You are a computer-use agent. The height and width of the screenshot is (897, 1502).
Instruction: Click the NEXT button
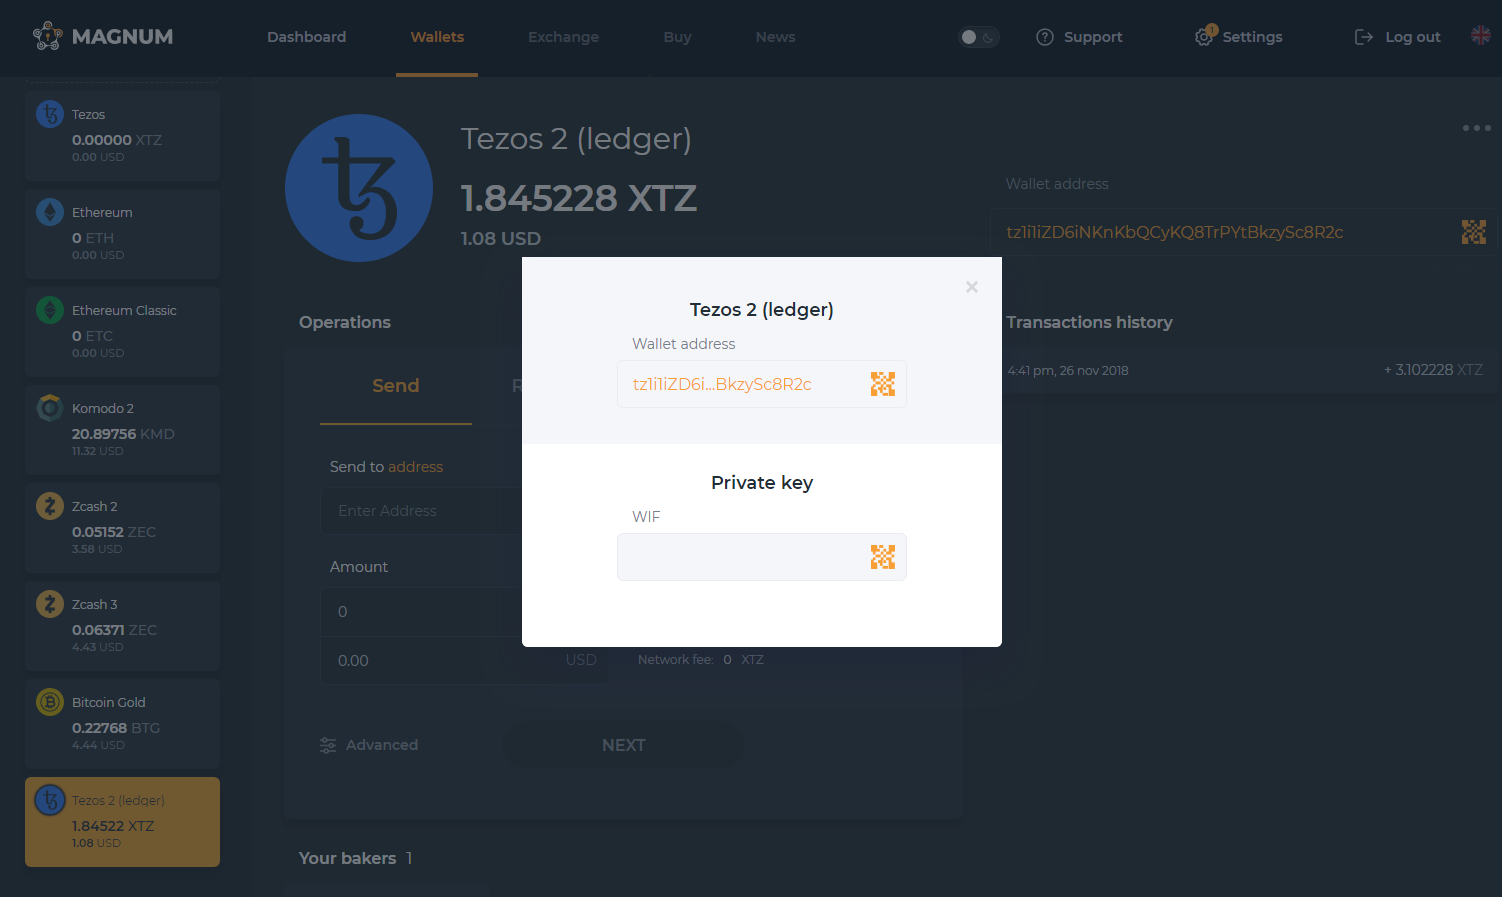624,745
